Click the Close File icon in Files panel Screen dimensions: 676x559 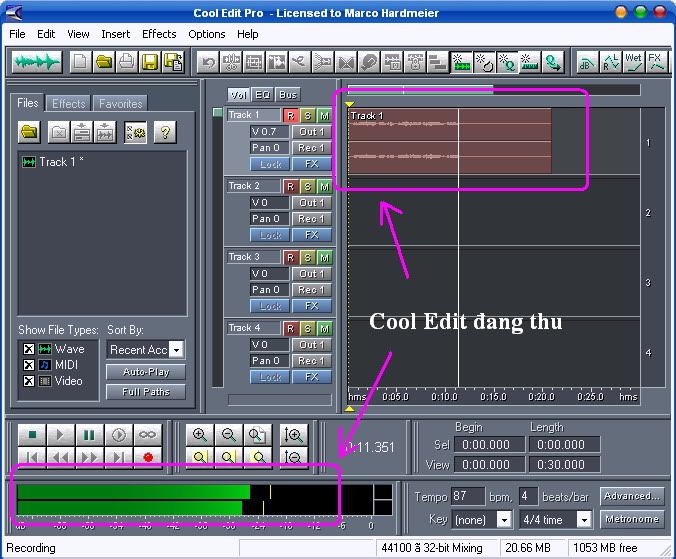coord(59,132)
